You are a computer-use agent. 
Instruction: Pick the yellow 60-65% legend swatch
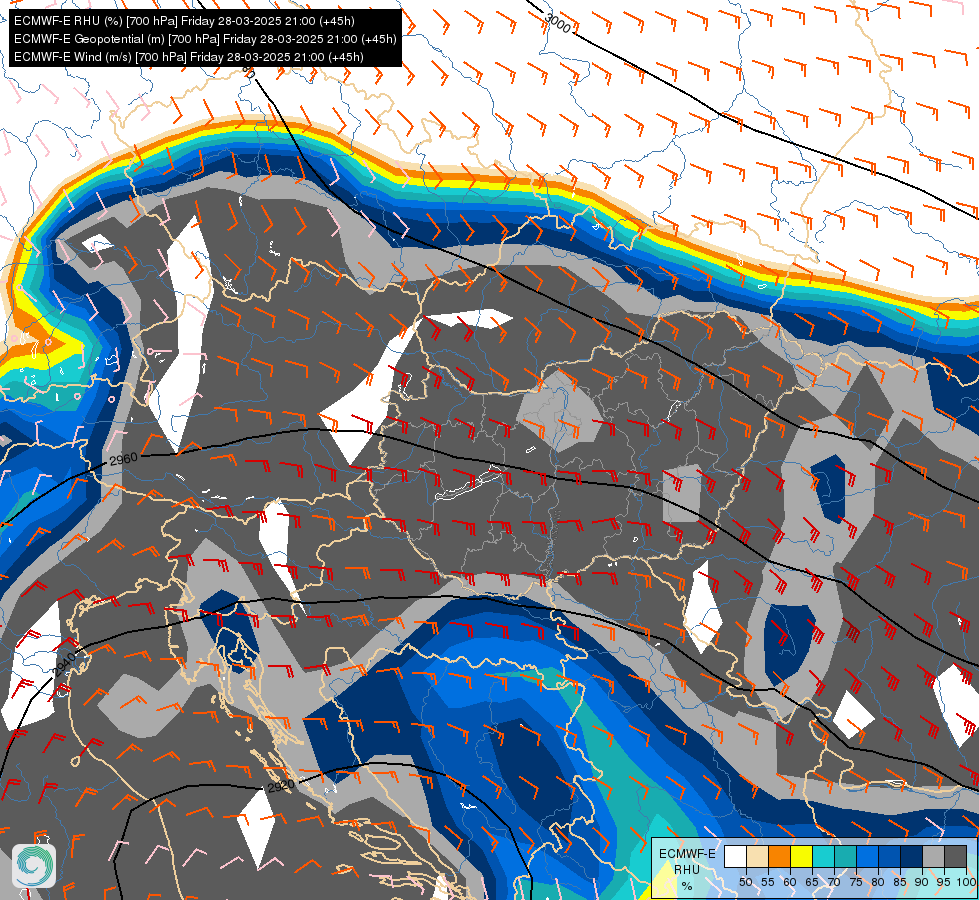[x=802, y=856]
